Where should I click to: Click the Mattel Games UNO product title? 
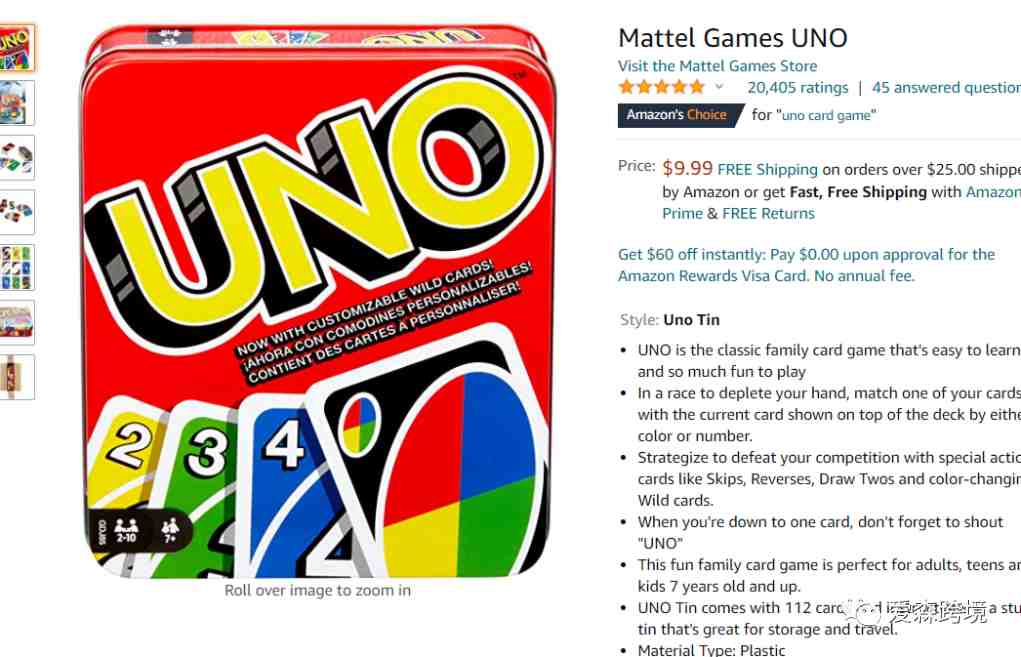coord(733,38)
